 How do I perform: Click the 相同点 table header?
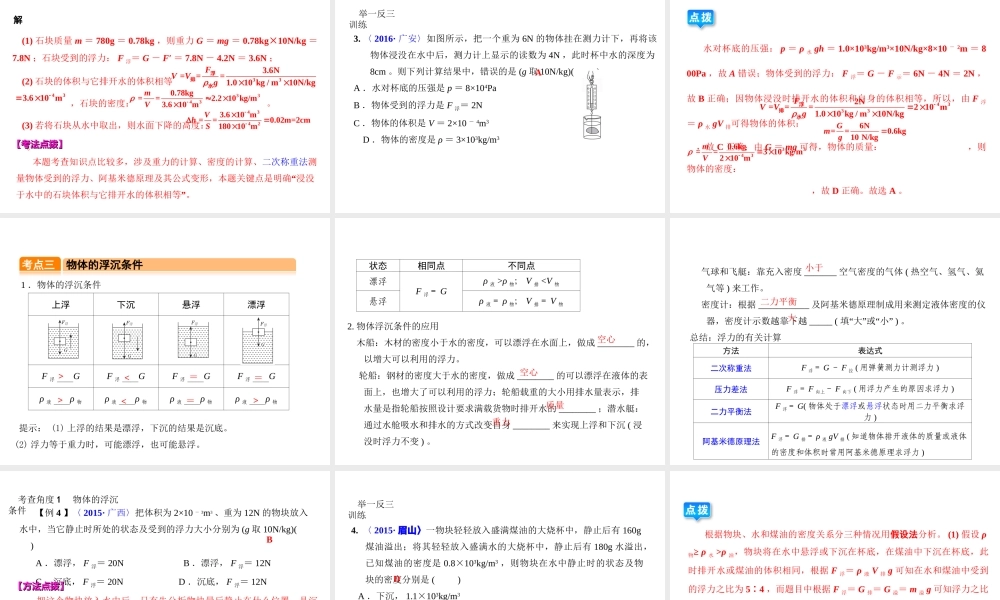[431, 265]
